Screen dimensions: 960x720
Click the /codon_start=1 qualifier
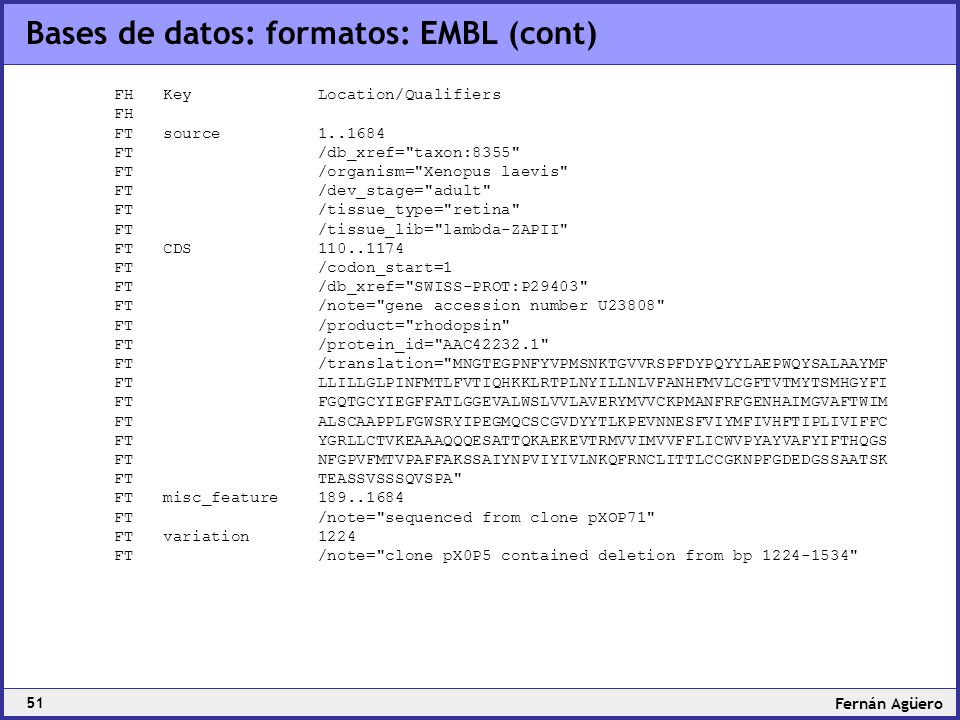click(x=384, y=268)
